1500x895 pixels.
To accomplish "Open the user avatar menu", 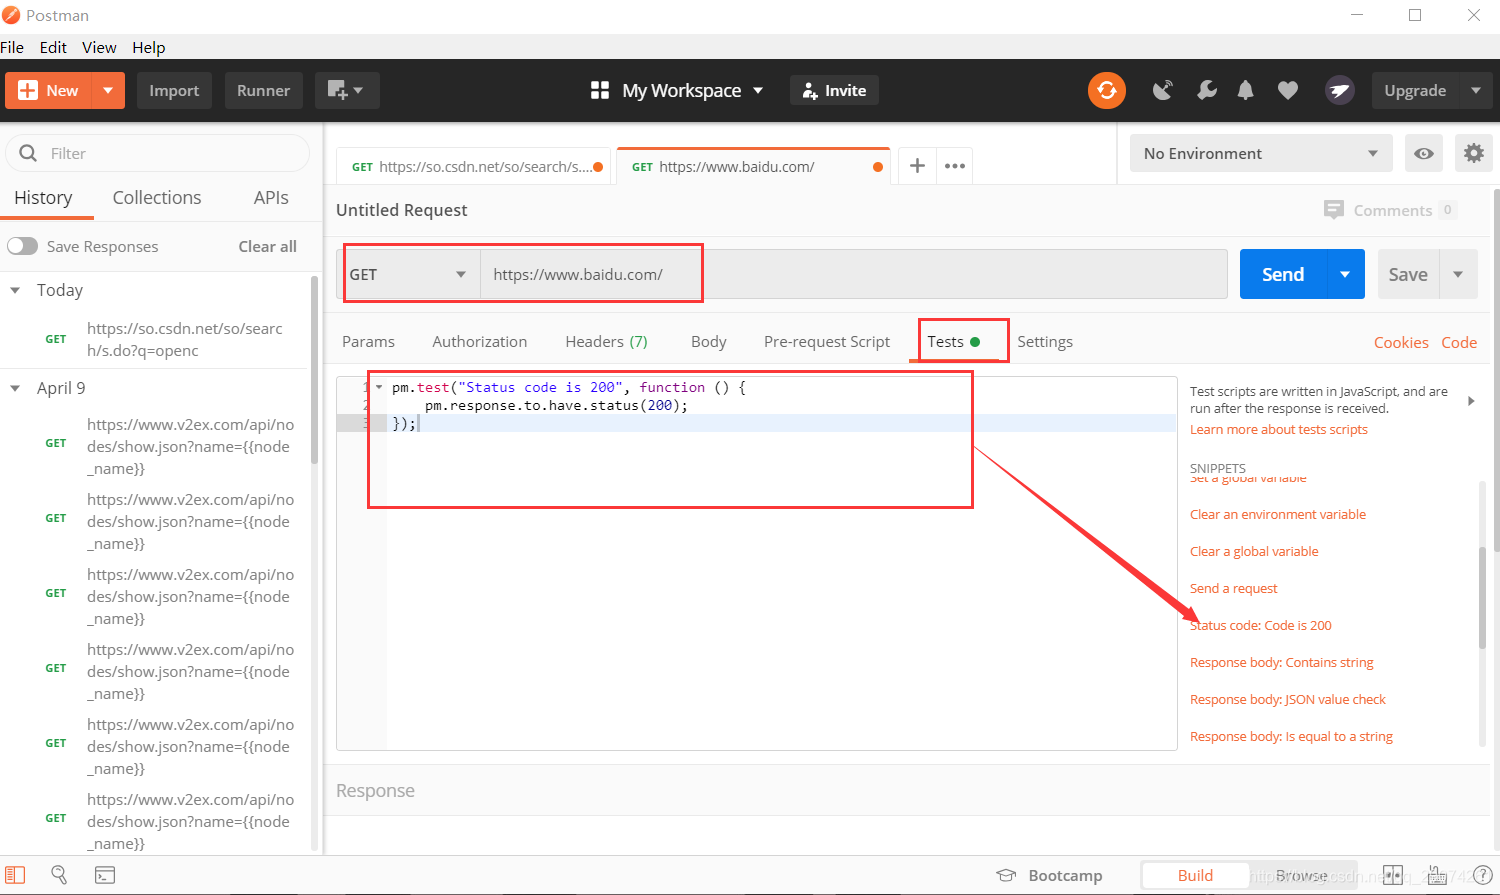I will click(x=1340, y=90).
